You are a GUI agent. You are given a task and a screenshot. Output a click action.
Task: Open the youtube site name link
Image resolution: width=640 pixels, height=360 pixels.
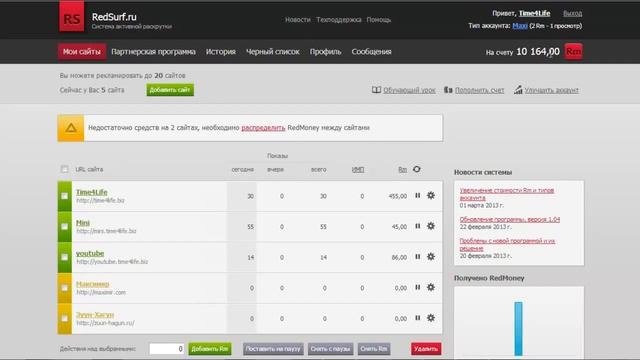point(90,253)
